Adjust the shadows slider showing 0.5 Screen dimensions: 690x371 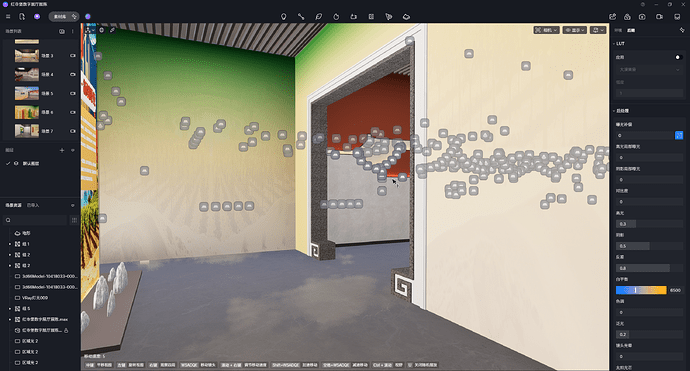649,246
